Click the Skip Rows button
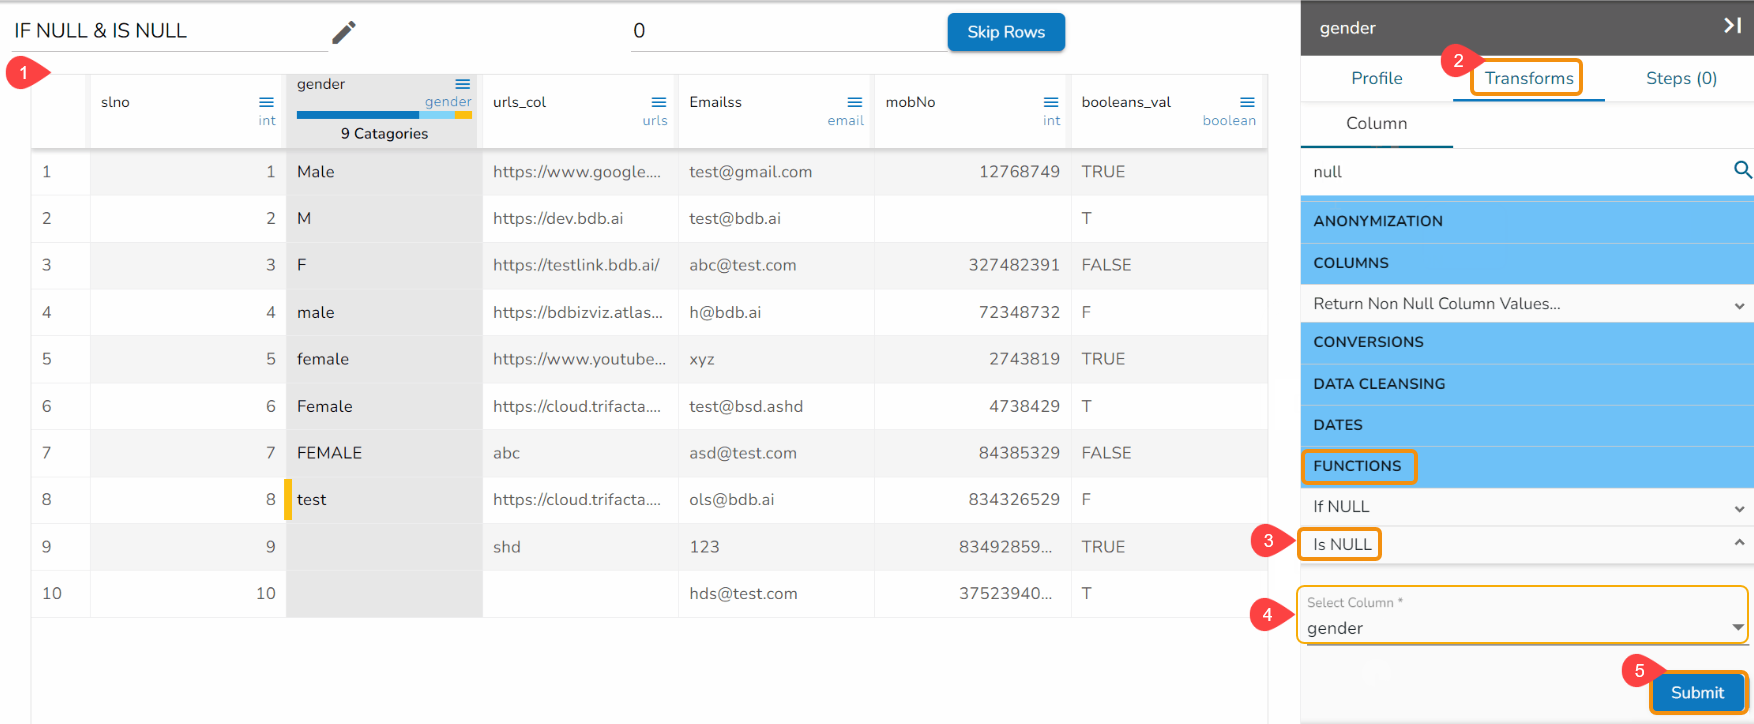Image resolution: width=1754 pixels, height=724 pixels. click(1005, 32)
